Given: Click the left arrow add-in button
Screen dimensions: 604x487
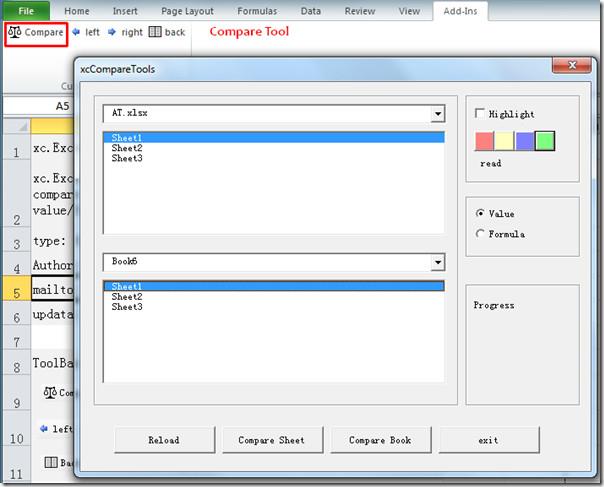Looking at the screenshot, I should [86, 32].
